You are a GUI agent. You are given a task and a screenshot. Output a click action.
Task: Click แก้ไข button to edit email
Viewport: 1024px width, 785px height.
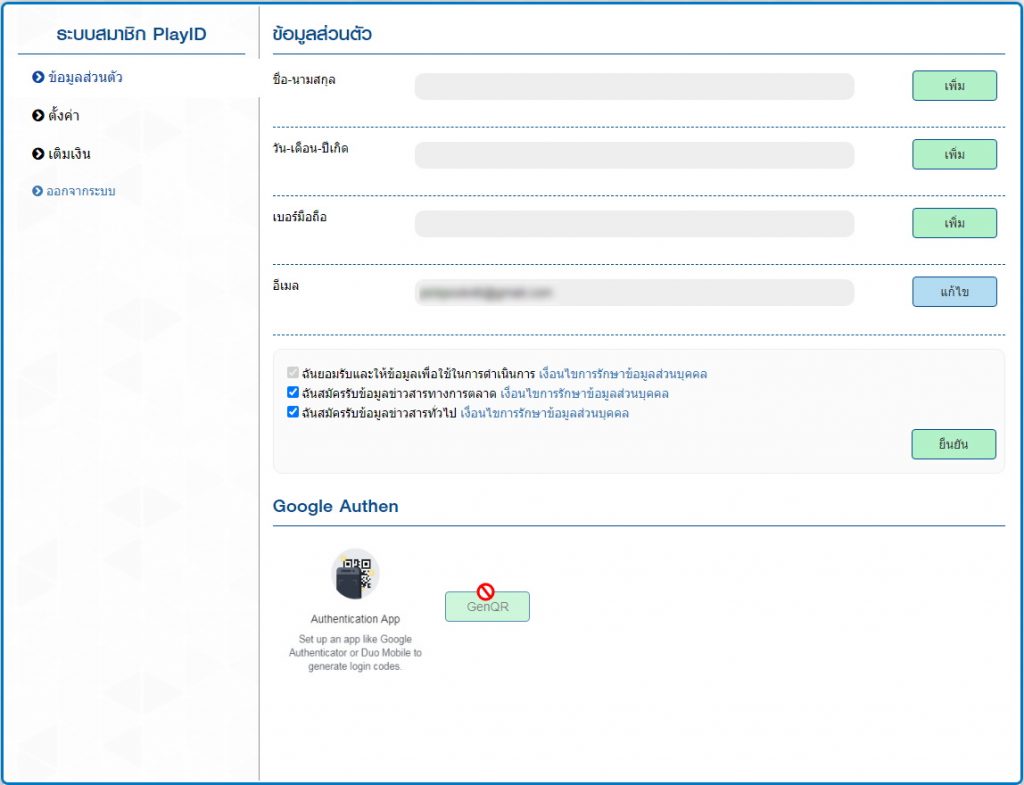pos(954,292)
